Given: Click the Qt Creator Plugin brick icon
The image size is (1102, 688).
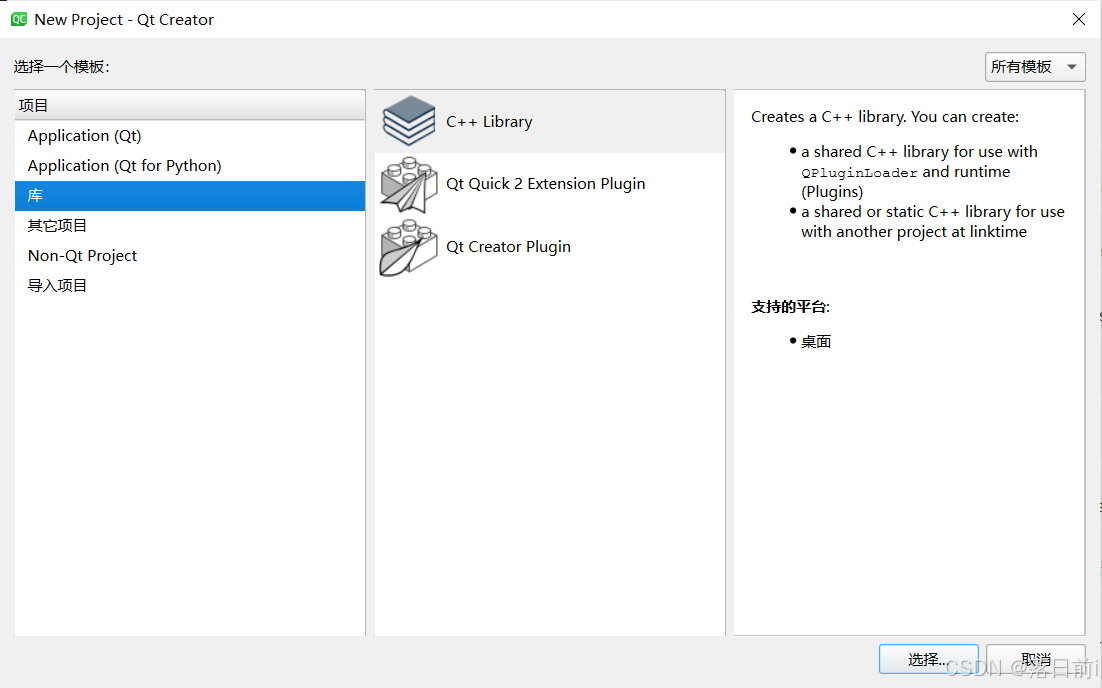Looking at the screenshot, I should 409,247.
